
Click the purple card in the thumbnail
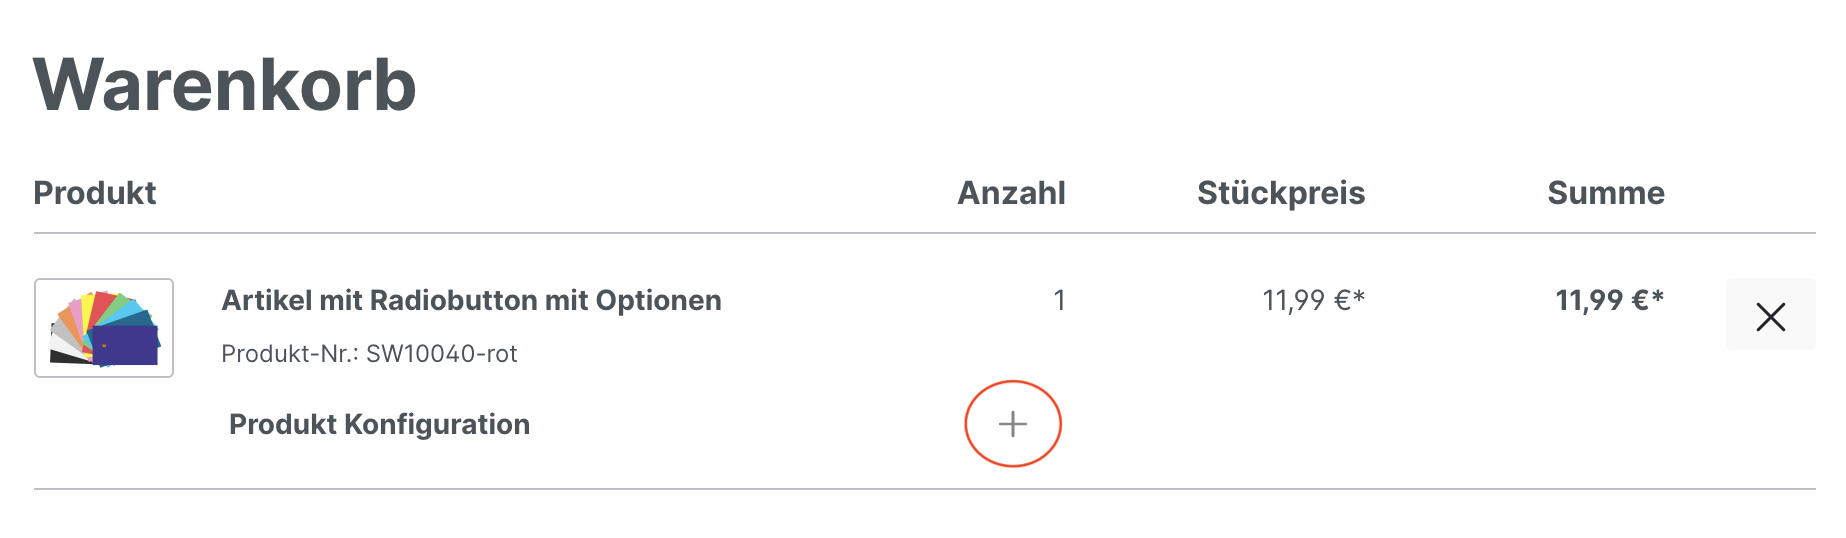(126, 346)
